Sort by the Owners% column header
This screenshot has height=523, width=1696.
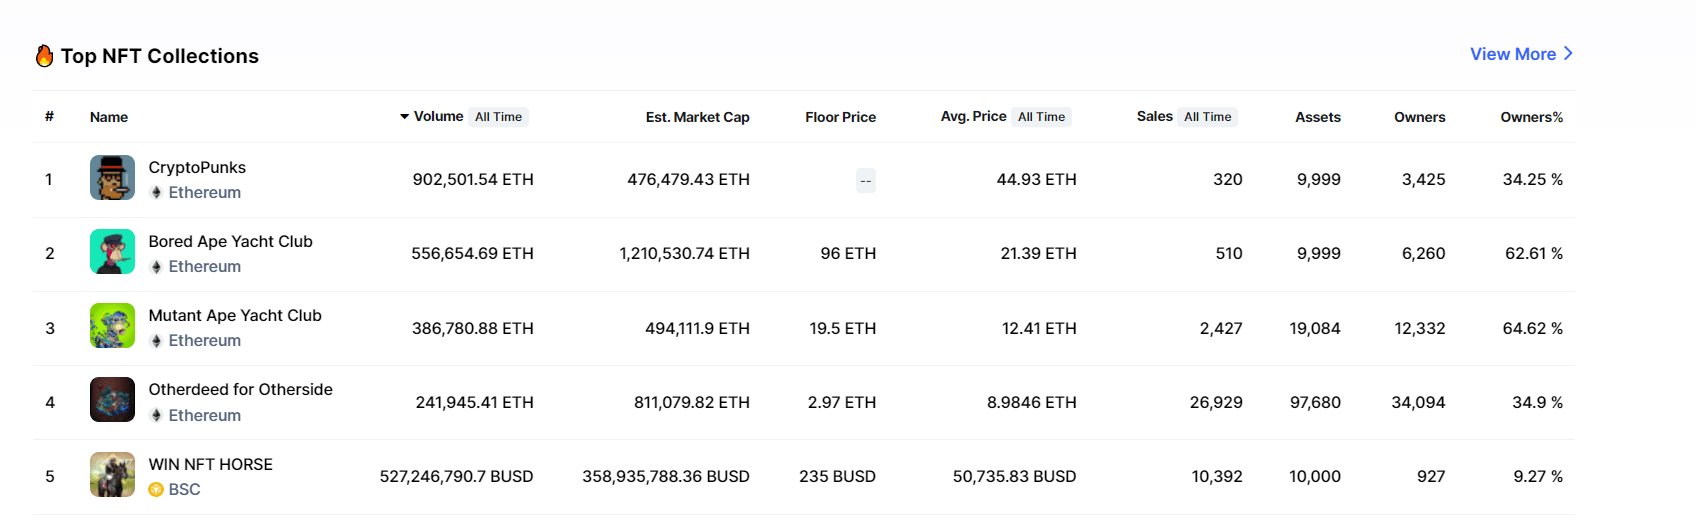[x=1531, y=117]
